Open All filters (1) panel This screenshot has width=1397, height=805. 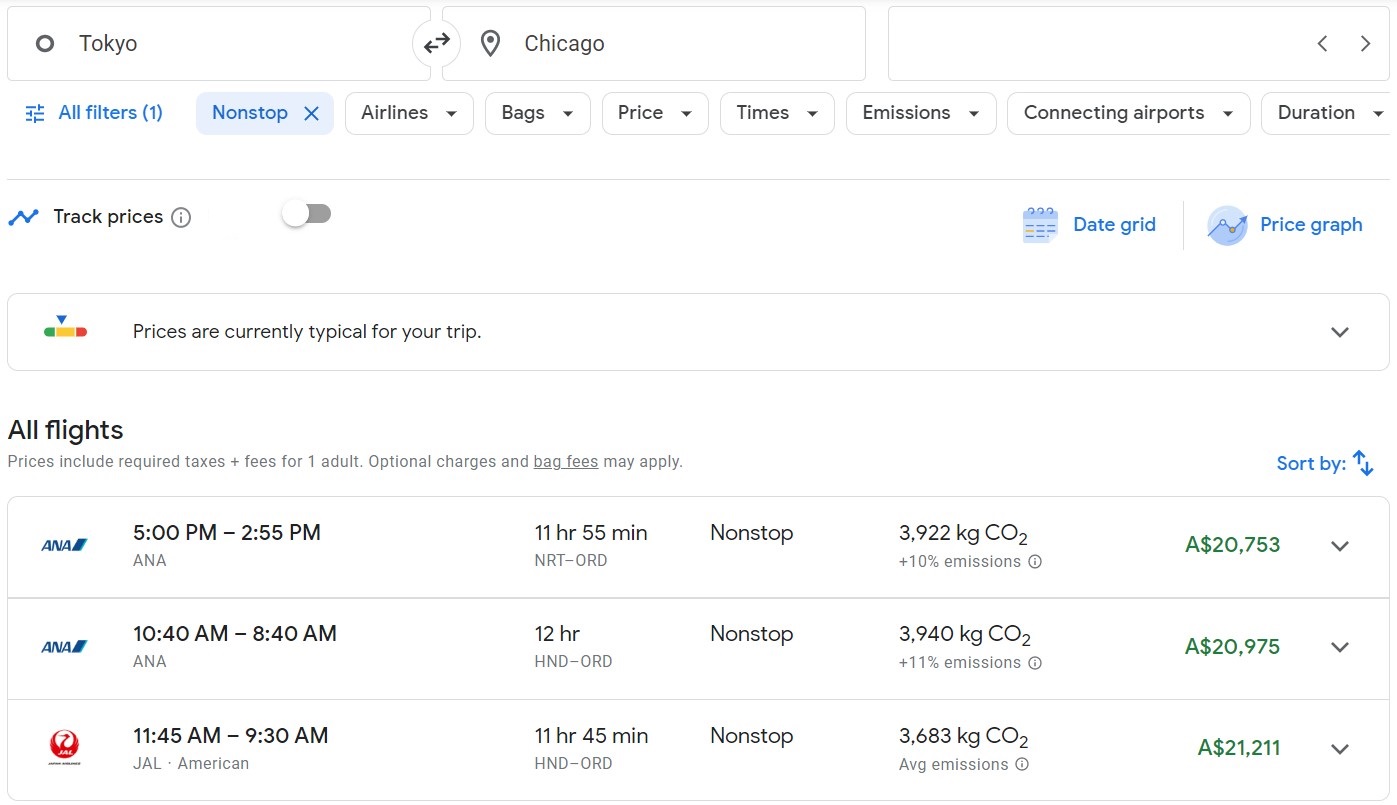pyautogui.click(x=93, y=113)
